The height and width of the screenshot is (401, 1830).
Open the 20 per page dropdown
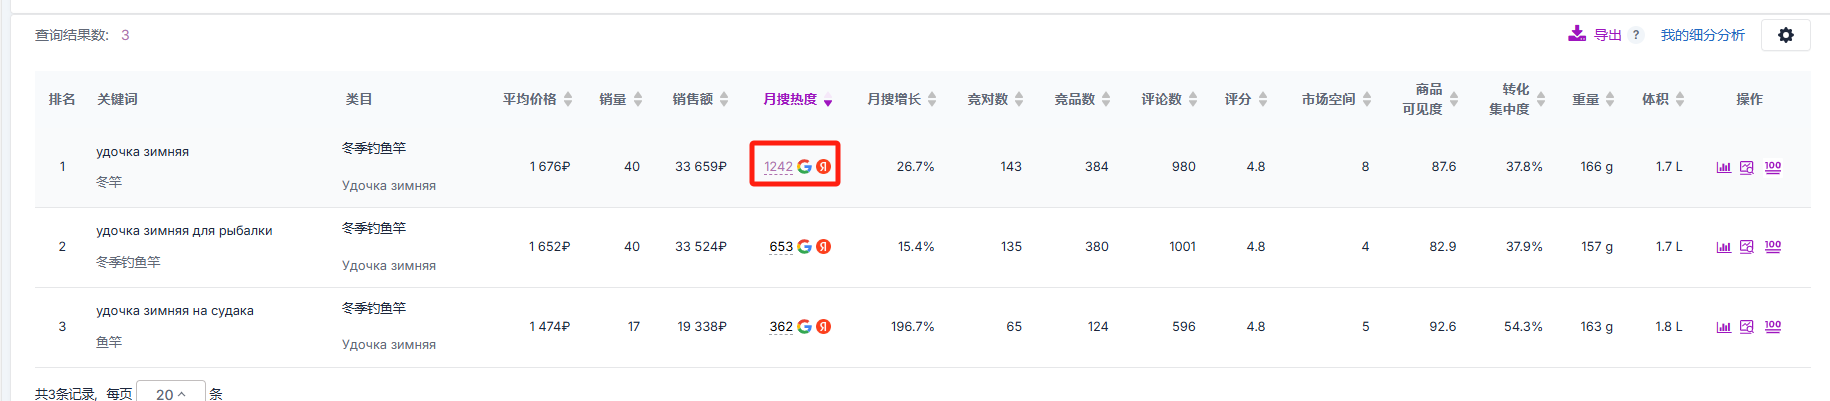click(x=171, y=394)
